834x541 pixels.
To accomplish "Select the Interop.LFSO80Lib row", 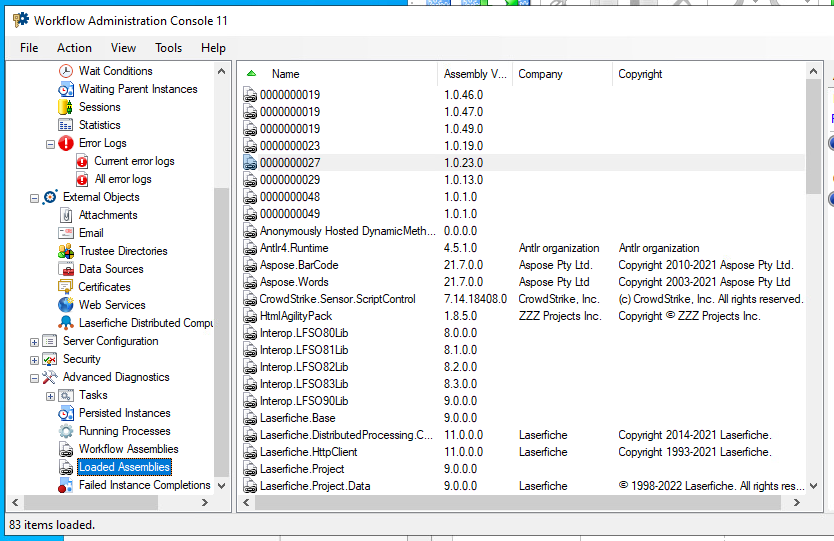I will click(523, 333).
